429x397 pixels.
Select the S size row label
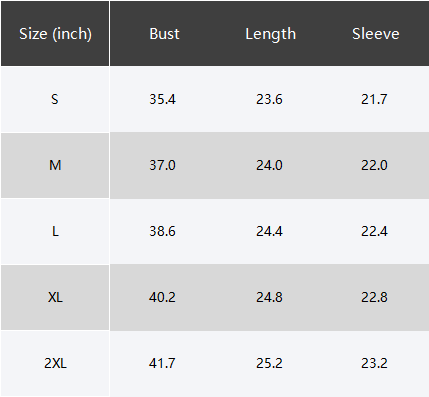(x=55, y=99)
